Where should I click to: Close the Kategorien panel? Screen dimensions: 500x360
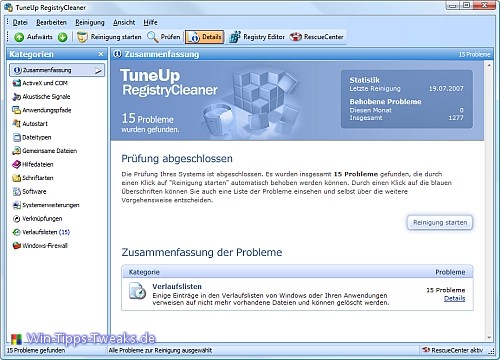tap(101, 54)
